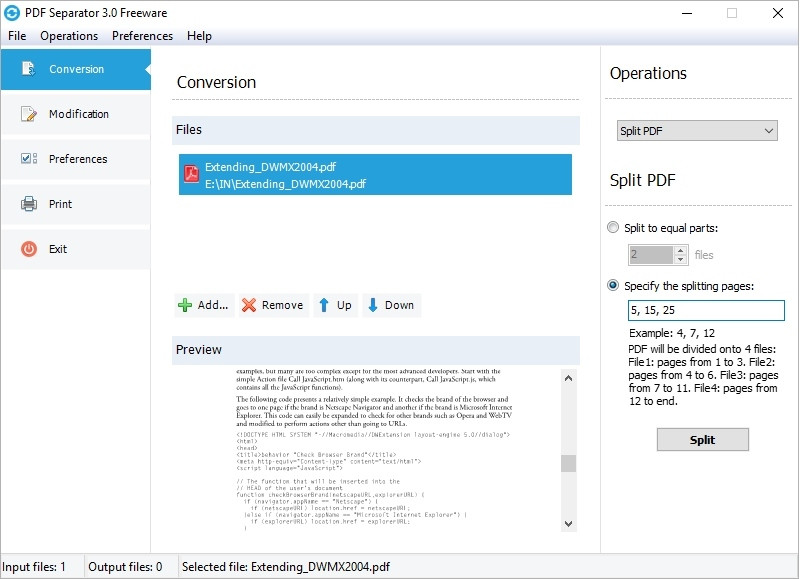Click the Preferences checklist icon in sidebar
This screenshot has width=800, height=579.
coord(29,159)
